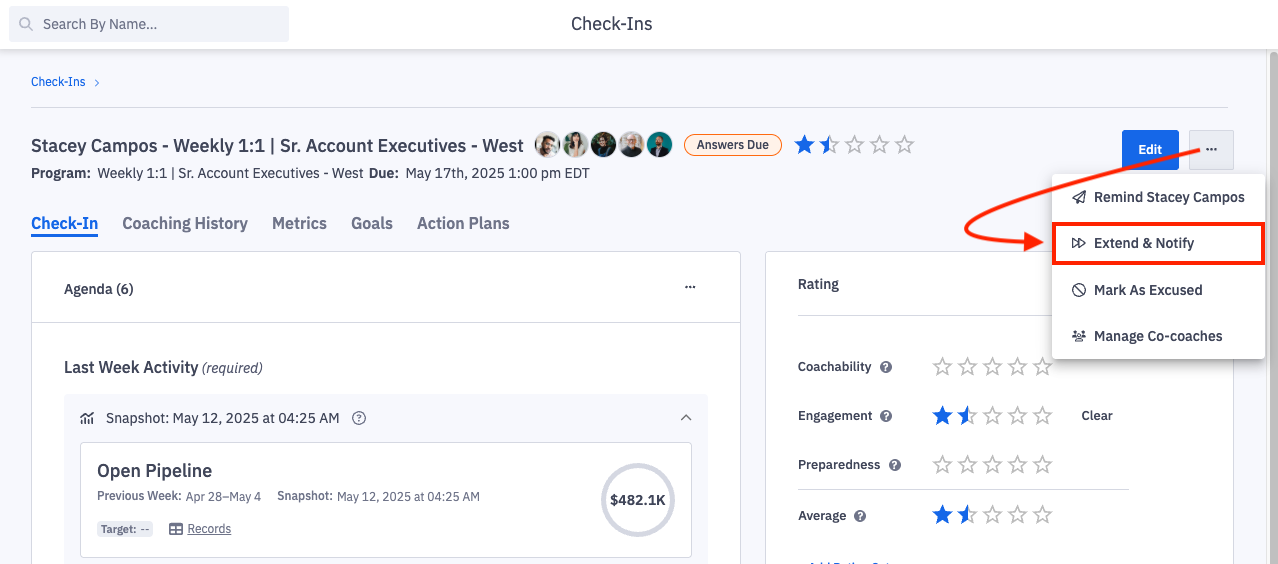Click the first participant avatar
1278x564 pixels.
pyautogui.click(x=547, y=145)
